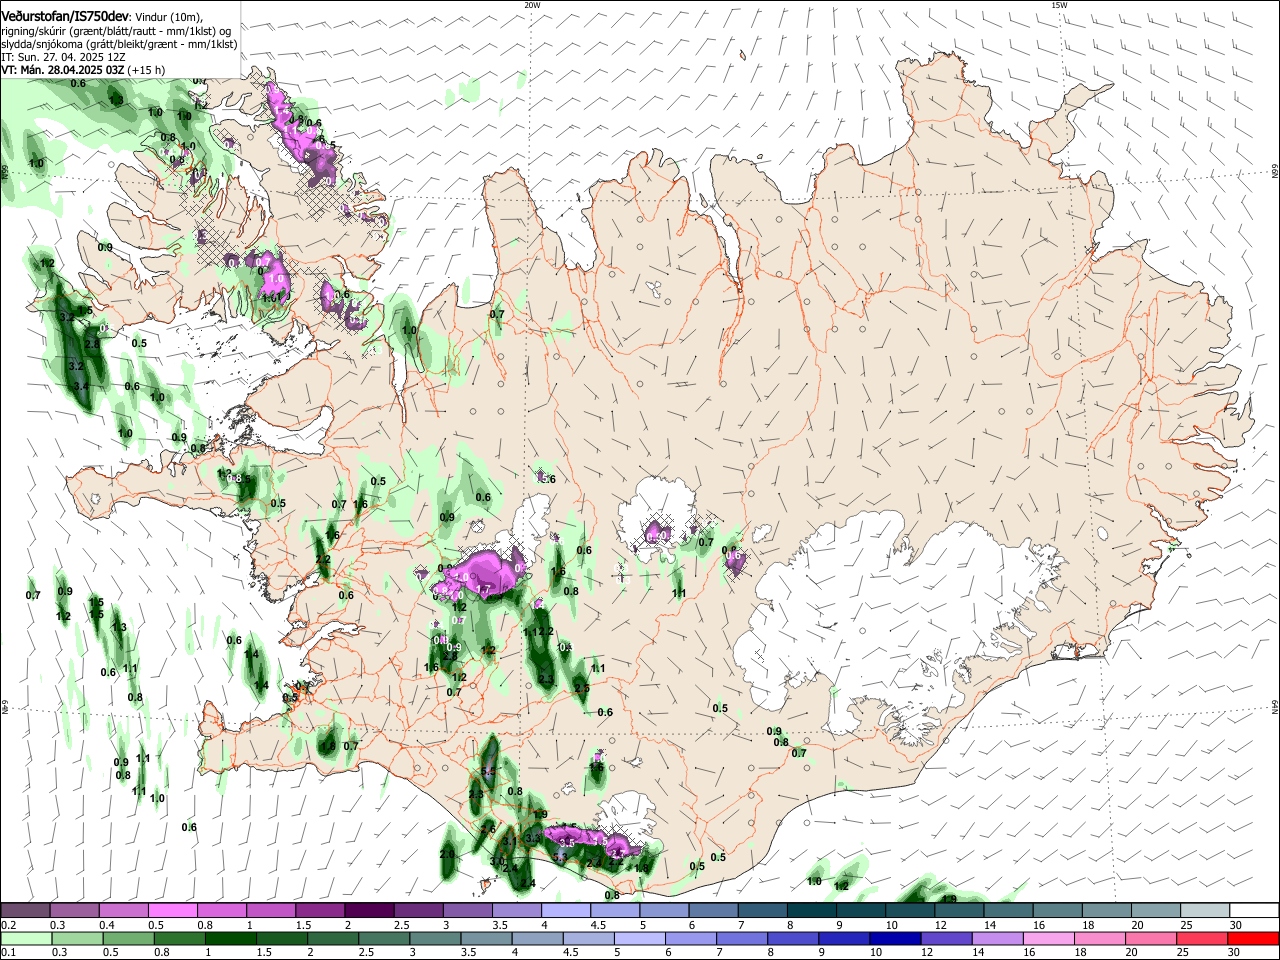Image resolution: width=1280 pixels, height=960 pixels.
Task: Pick the light lavender 4–4.5 snow swatch
Action: coord(565,911)
